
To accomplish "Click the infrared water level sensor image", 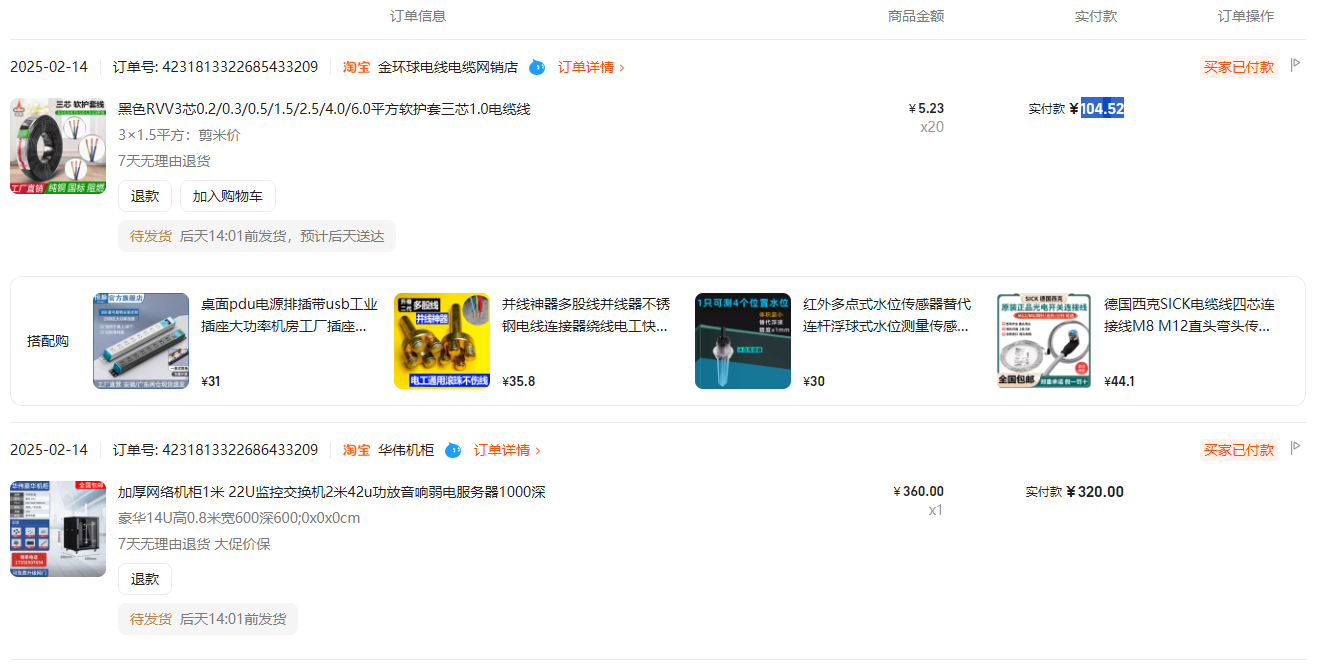I will pos(743,341).
